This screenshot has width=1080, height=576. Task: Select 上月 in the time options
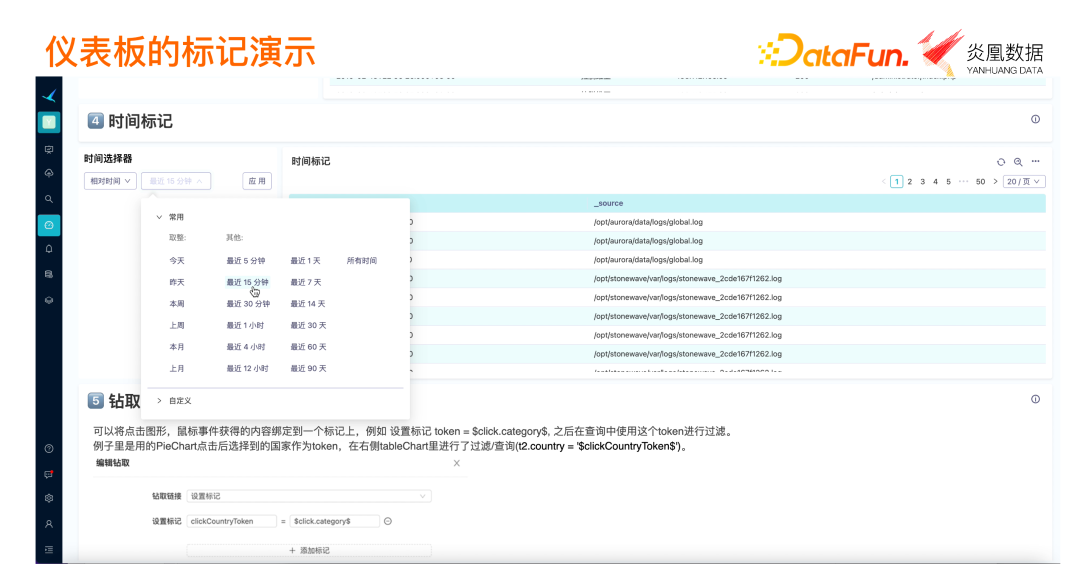coord(177,369)
